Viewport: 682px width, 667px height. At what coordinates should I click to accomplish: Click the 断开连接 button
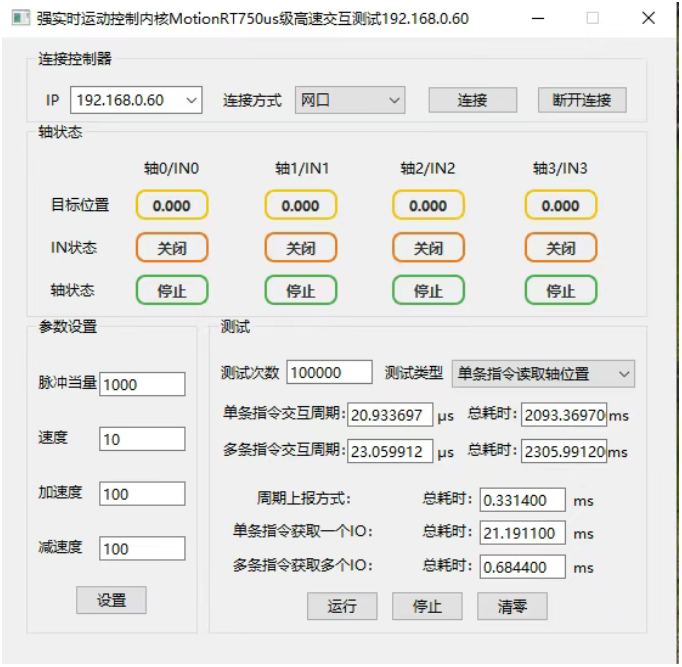point(582,100)
